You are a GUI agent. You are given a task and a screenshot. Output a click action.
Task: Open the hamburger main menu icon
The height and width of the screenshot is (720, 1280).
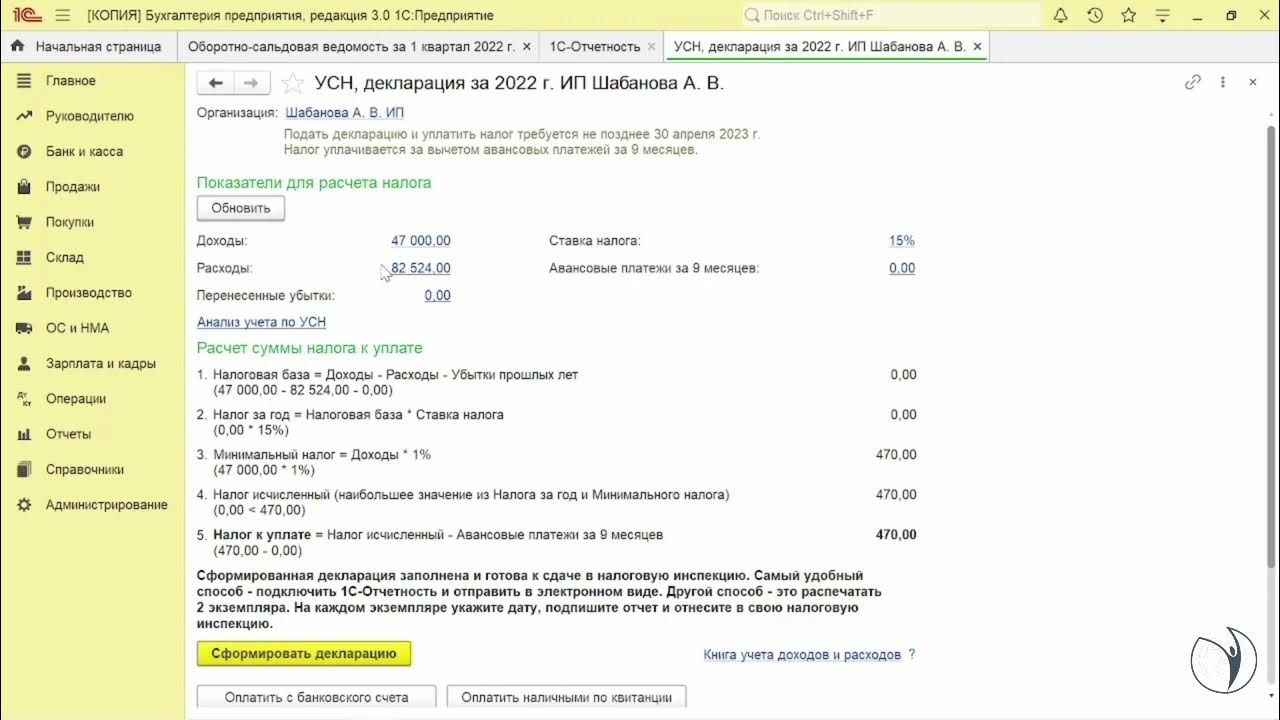[x=62, y=15]
